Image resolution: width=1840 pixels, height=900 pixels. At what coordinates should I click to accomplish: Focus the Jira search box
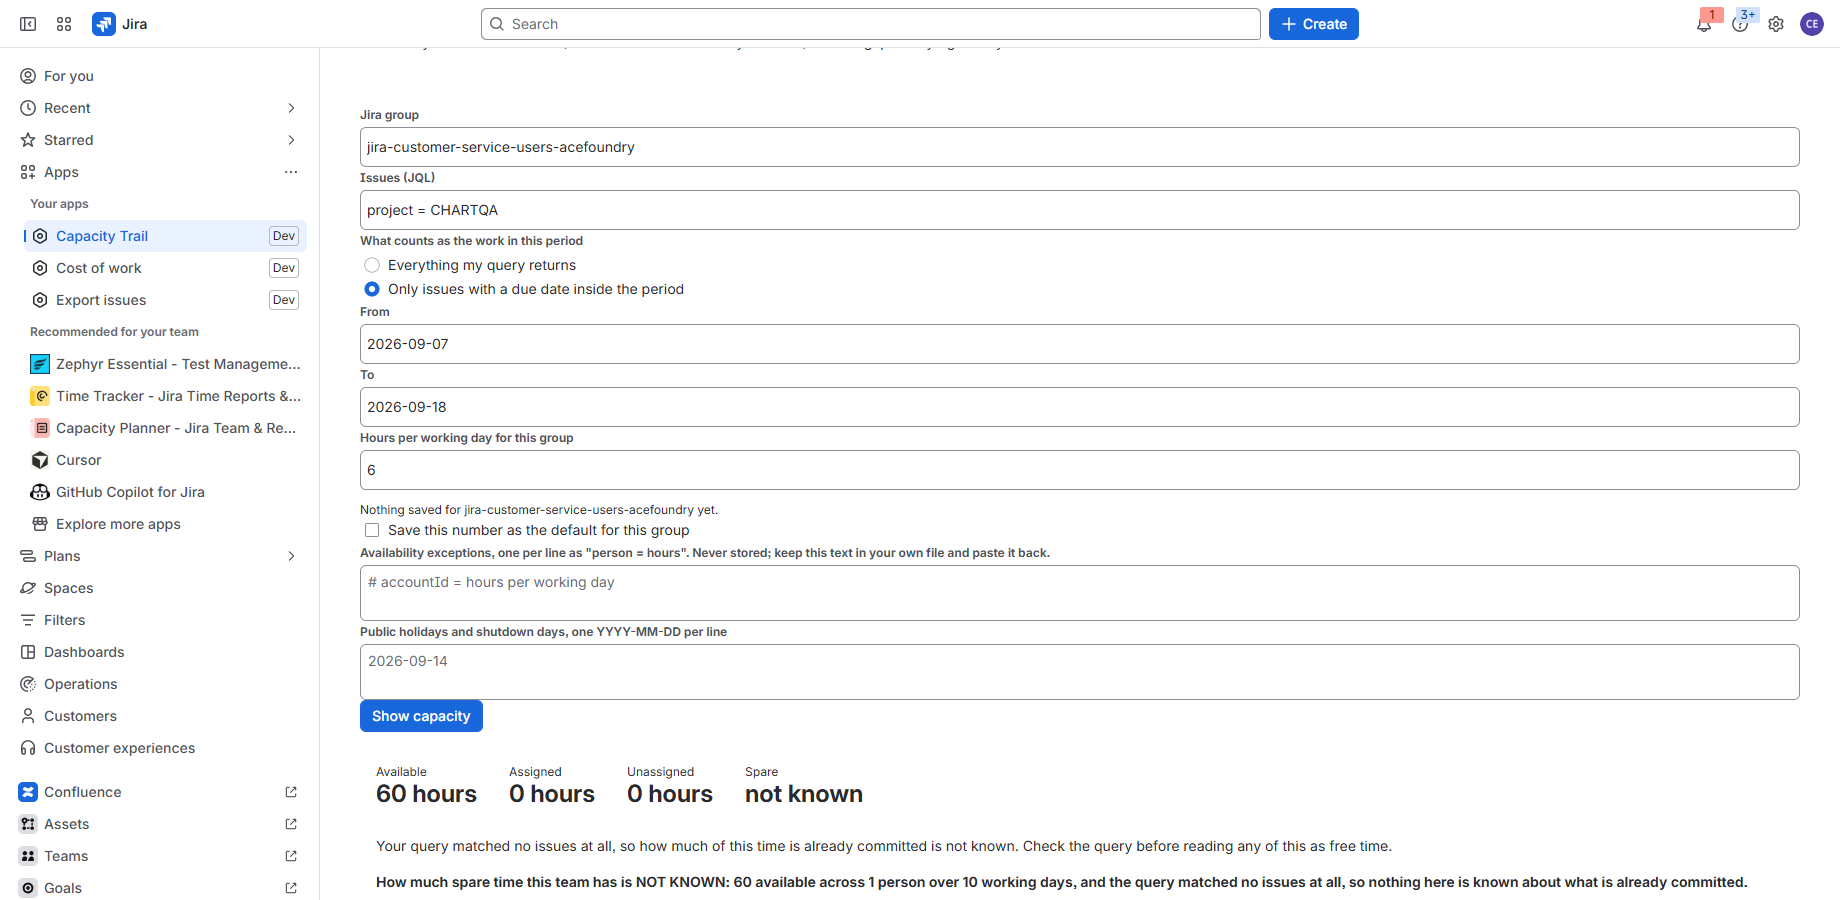click(x=870, y=24)
